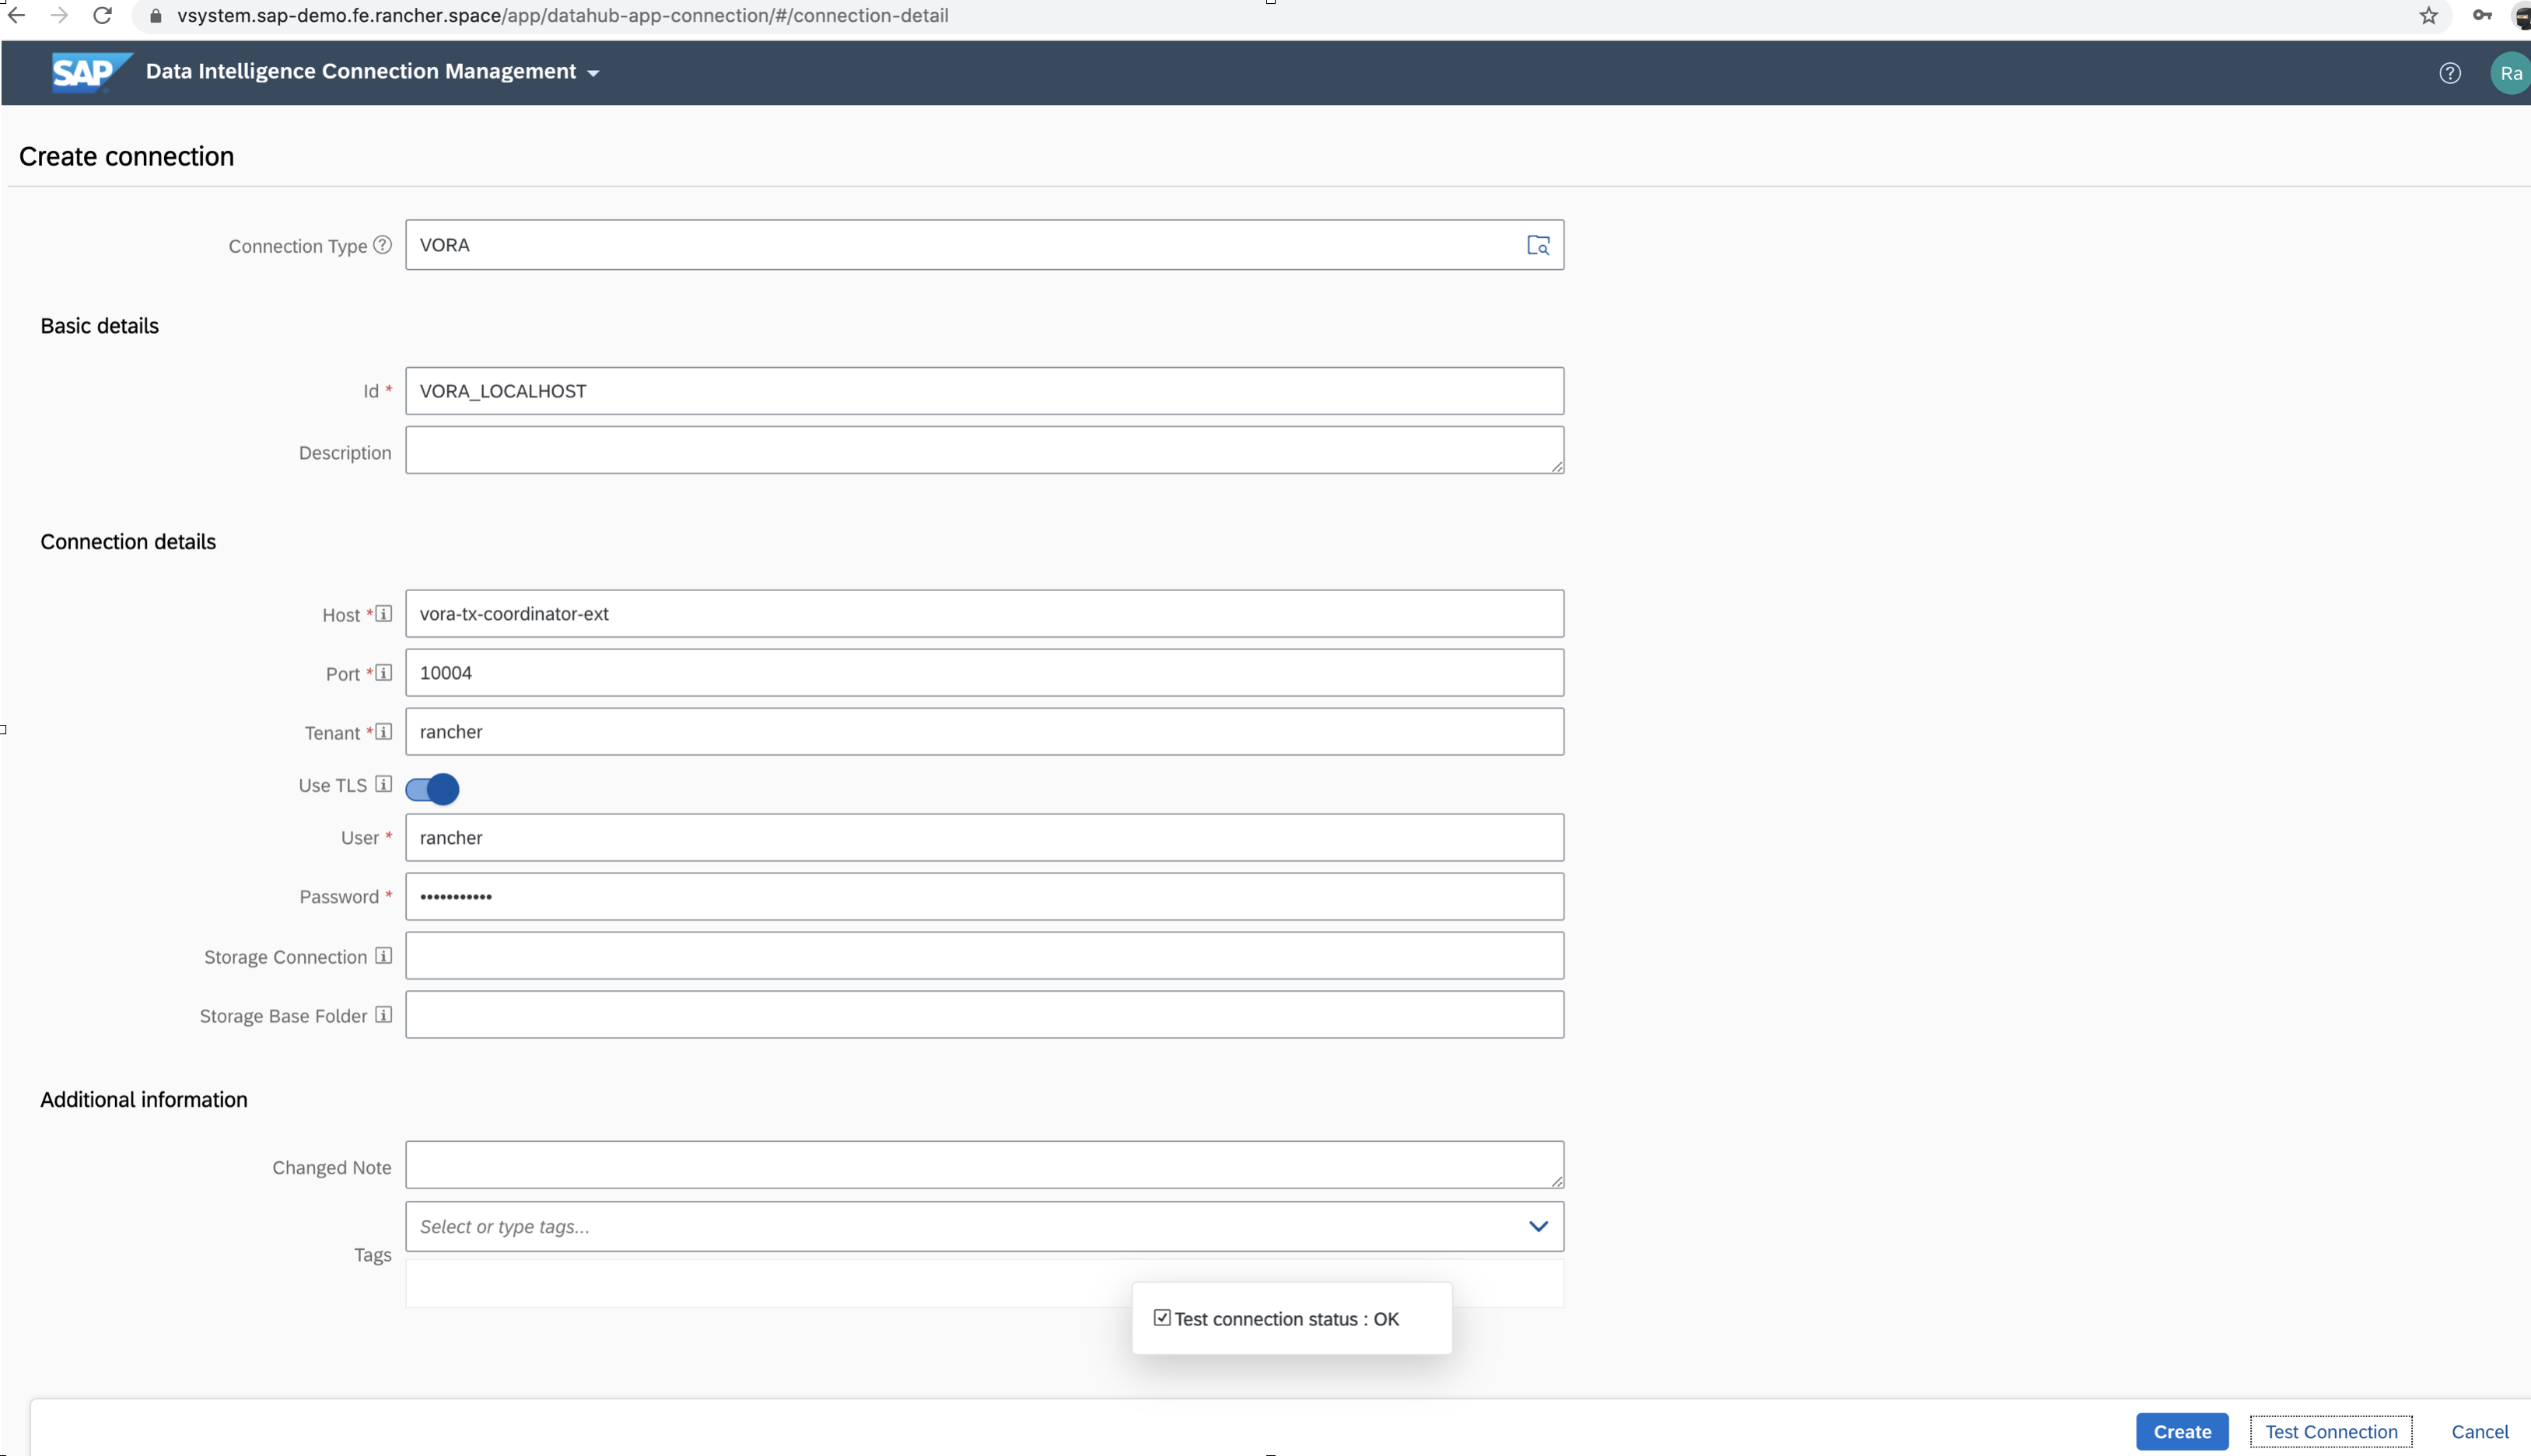Click the Connection Type help question icon

[382, 245]
